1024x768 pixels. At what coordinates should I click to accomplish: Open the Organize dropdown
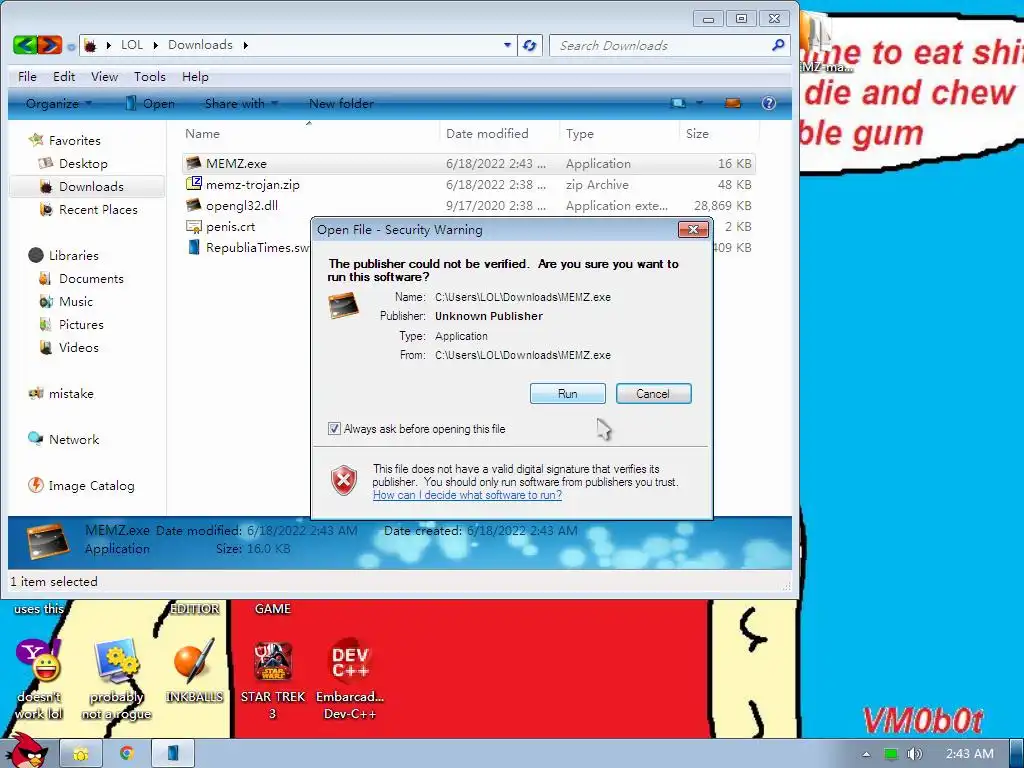coord(59,104)
